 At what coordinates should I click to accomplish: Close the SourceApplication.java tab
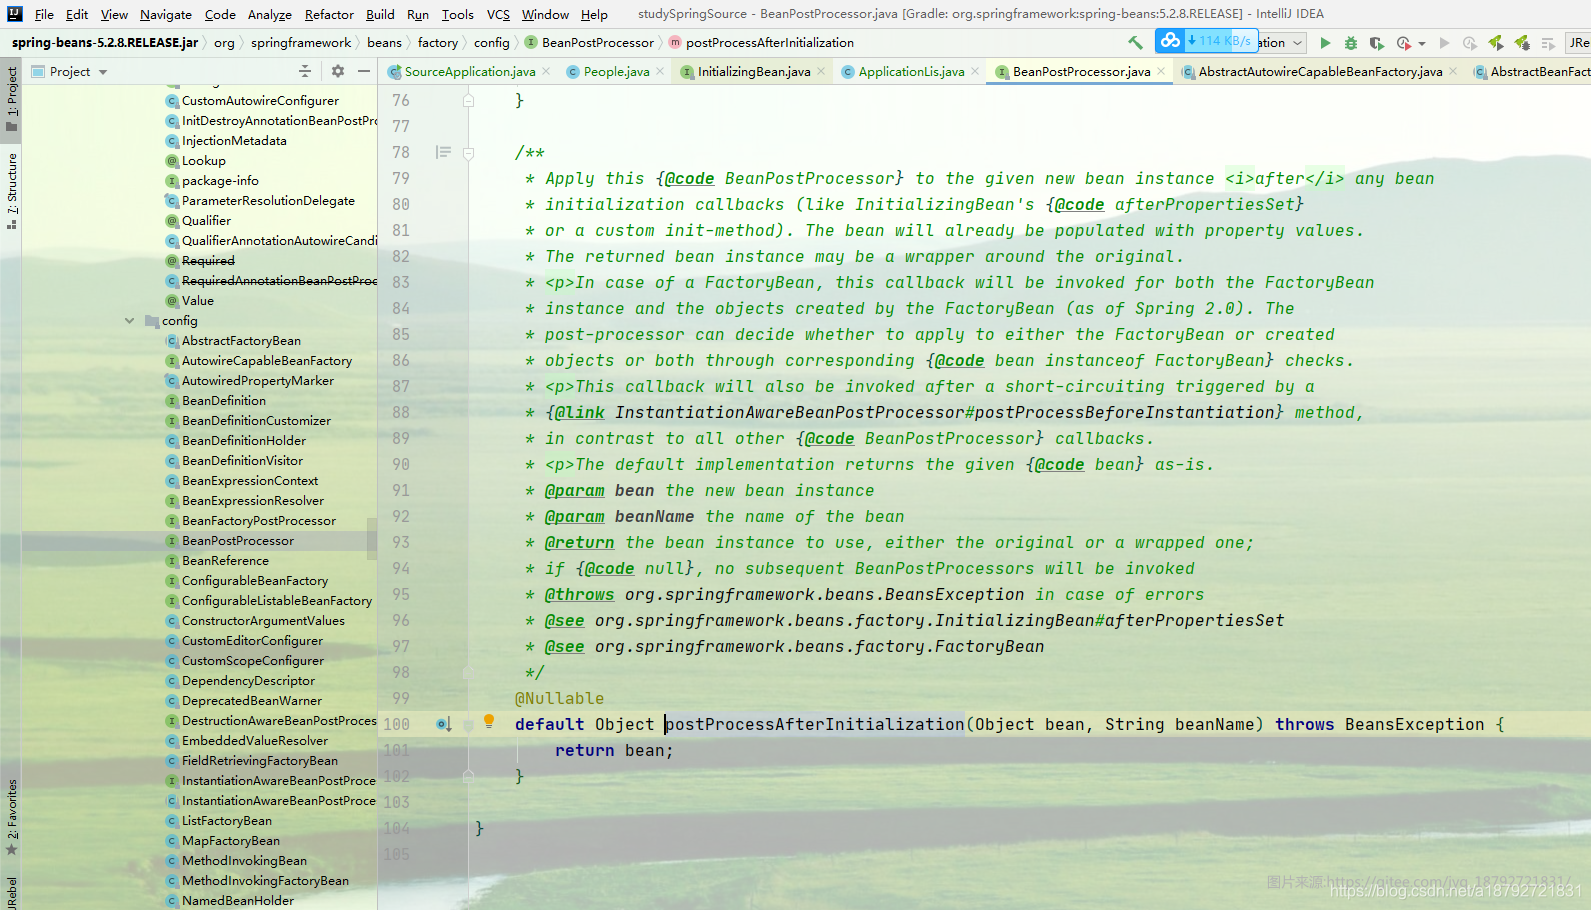pyautogui.click(x=546, y=71)
